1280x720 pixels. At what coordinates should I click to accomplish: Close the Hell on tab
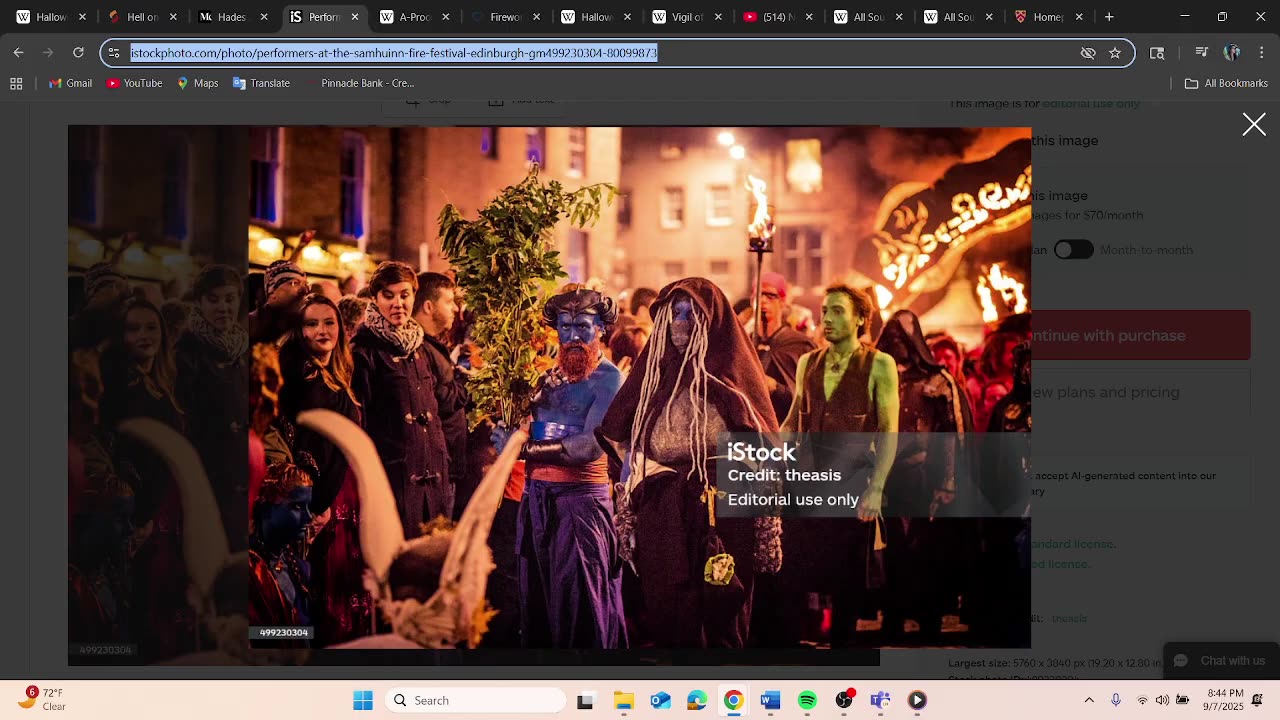173,17
